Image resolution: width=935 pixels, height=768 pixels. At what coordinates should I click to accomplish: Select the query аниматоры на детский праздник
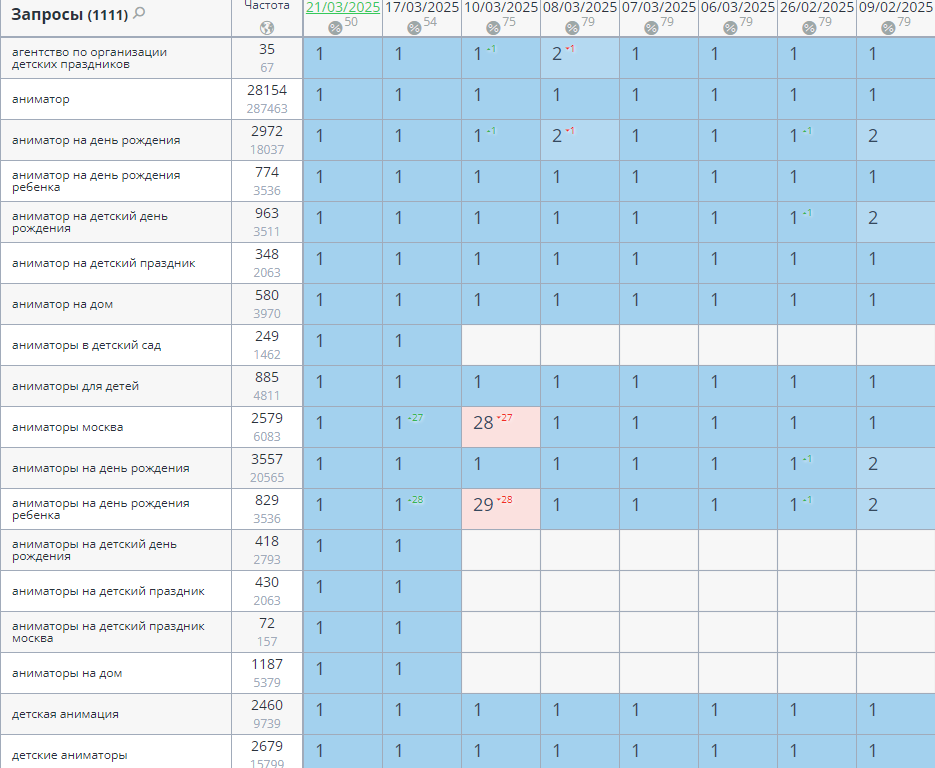click(x=109, y=591)
